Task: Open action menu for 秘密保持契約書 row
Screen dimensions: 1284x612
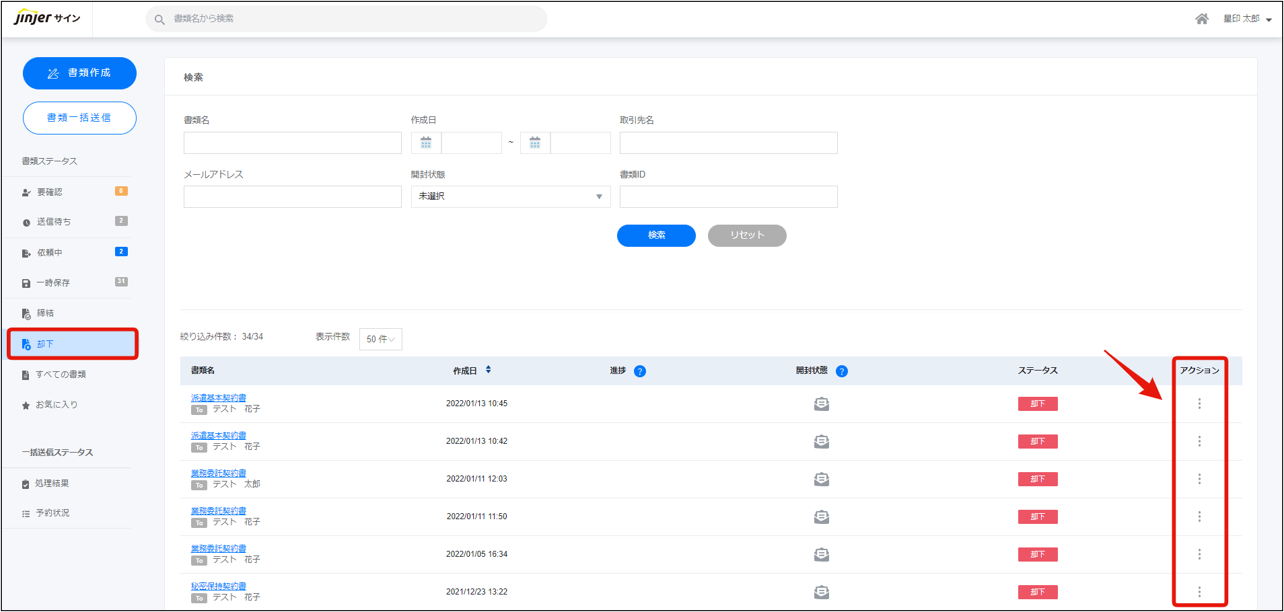Action: tap(1199, 592)
